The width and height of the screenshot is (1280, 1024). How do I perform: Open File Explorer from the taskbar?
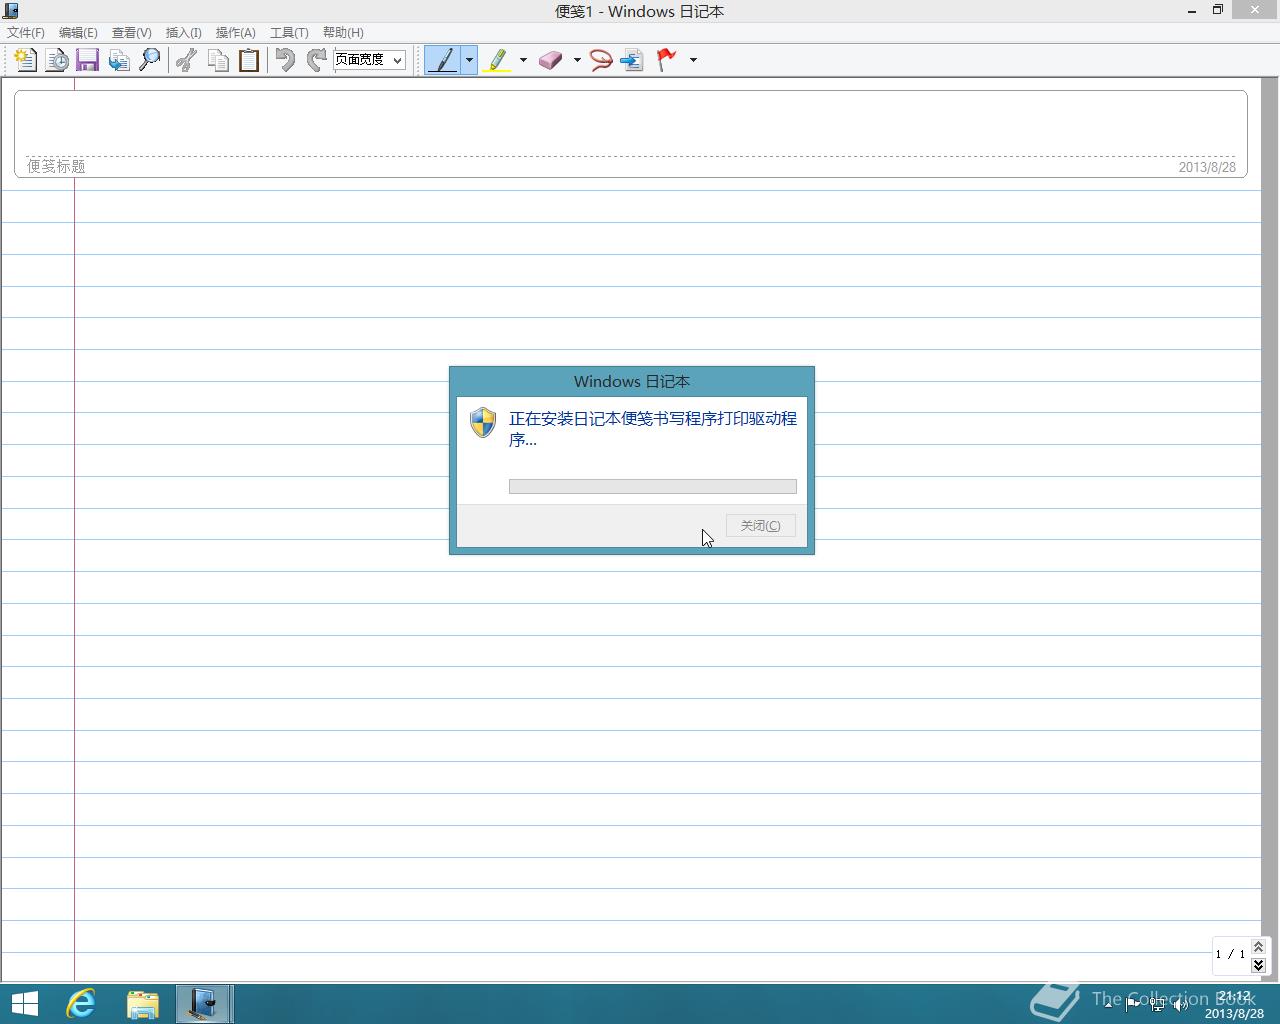click(x=143, y=1004)
